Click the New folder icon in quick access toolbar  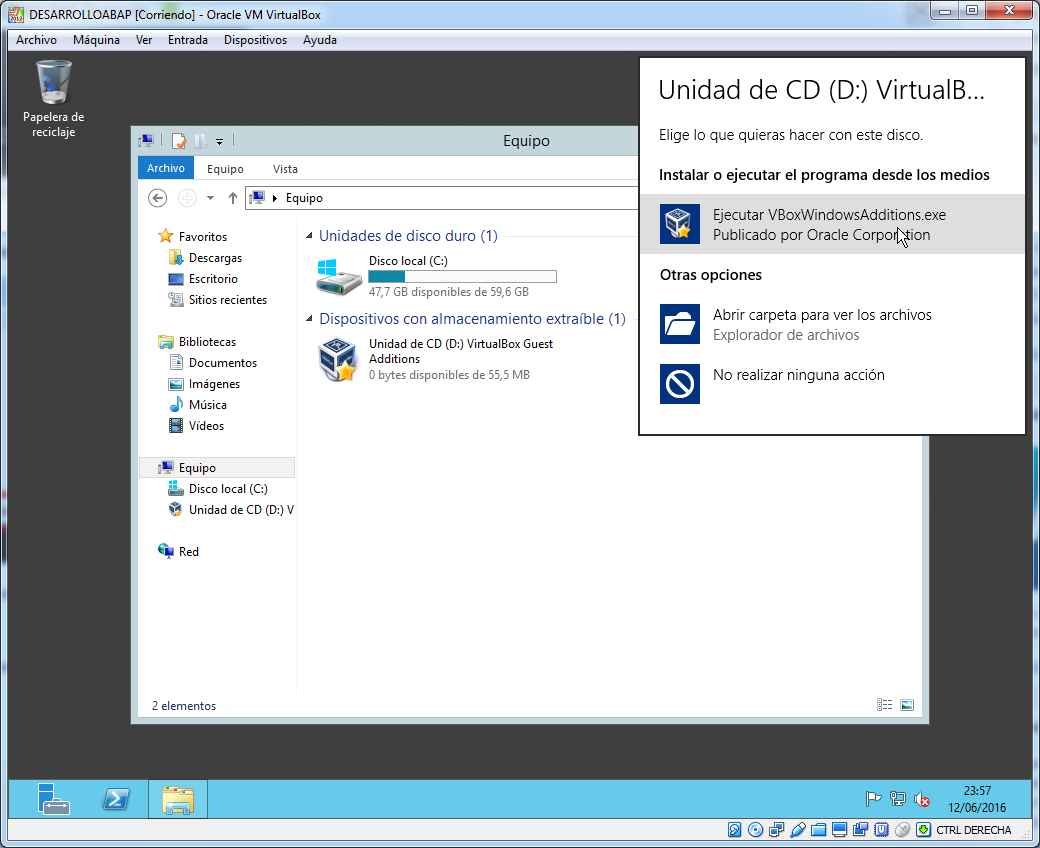(200, 141)
